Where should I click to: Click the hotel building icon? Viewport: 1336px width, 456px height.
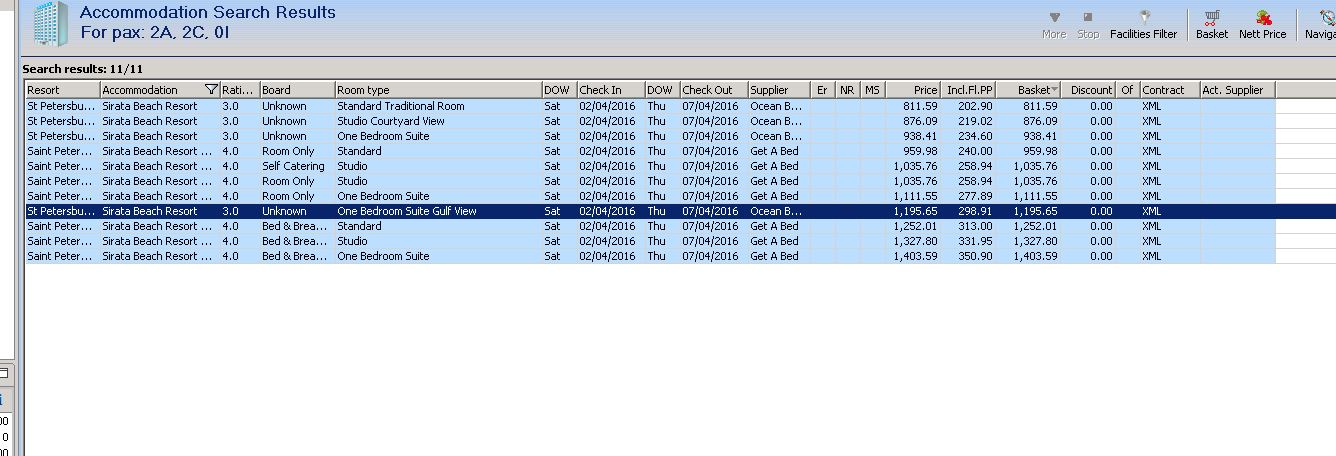pyautogui.click(x=51, y=24)
